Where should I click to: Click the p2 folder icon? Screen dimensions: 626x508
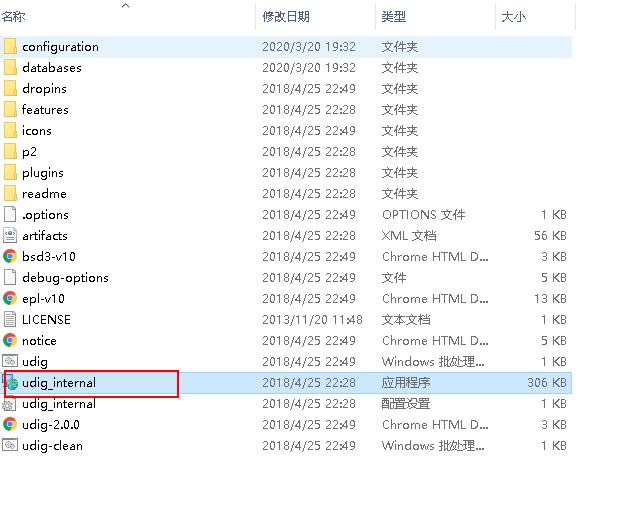[x=10, y=152]
